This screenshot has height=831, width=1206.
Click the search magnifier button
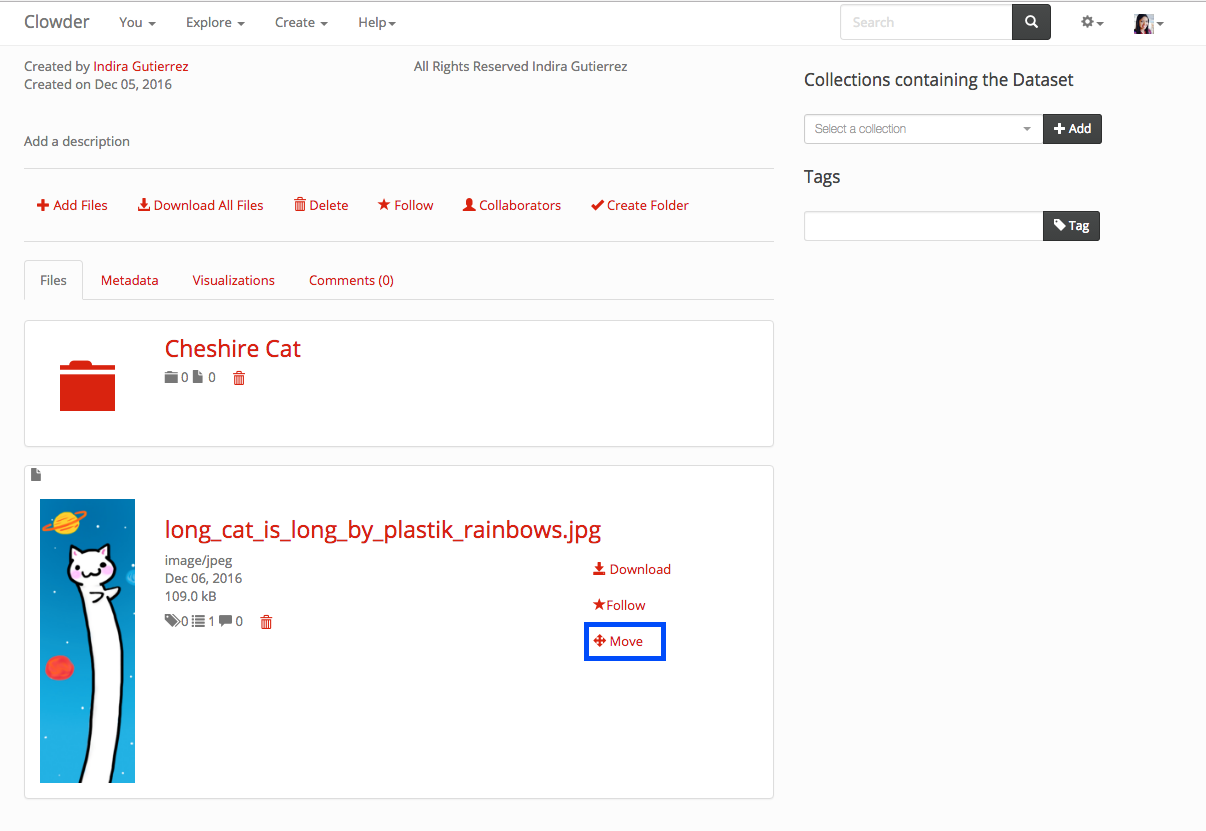click(1031, 22)
